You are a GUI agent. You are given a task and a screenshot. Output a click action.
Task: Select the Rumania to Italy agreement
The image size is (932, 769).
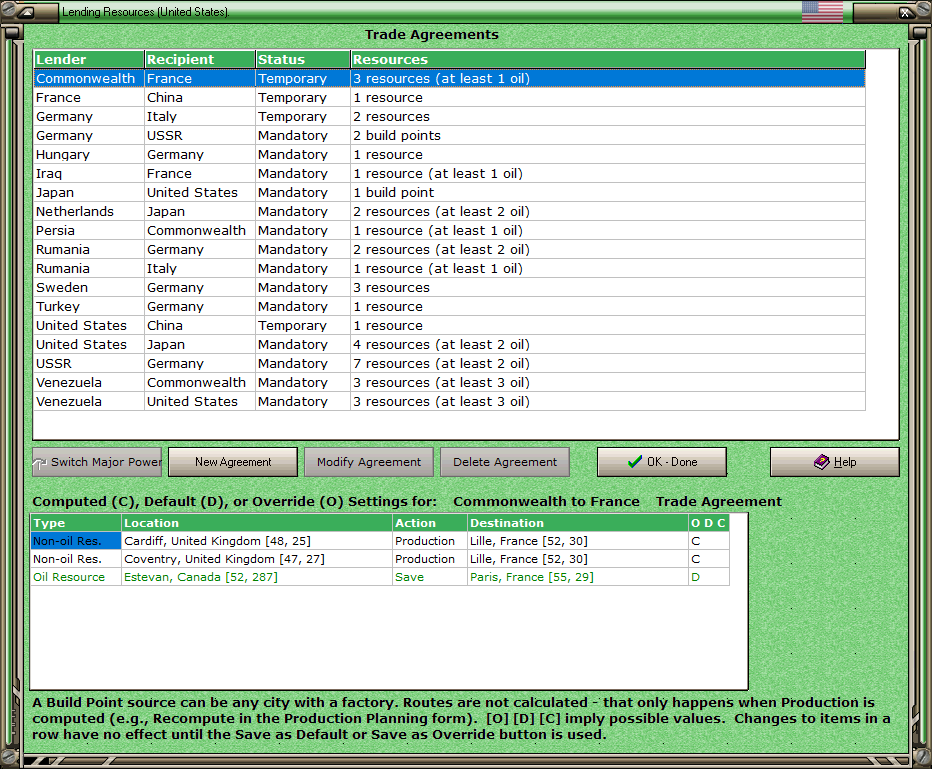click(x=449, y=269)
